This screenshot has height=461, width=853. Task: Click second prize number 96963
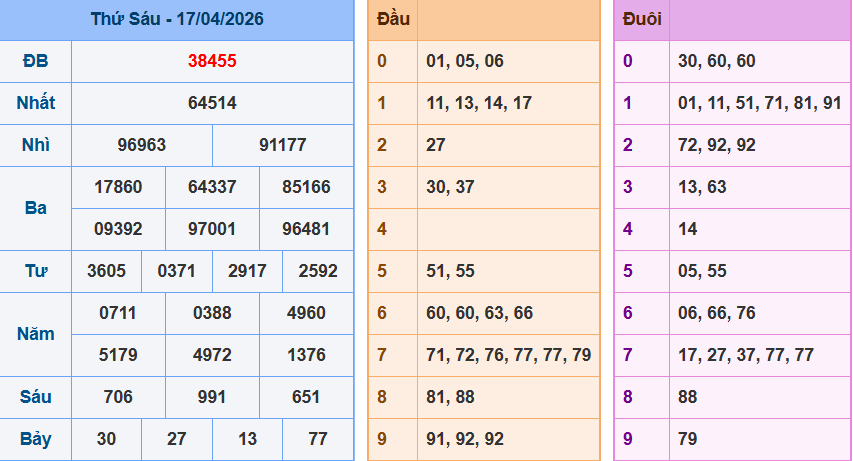142,145
